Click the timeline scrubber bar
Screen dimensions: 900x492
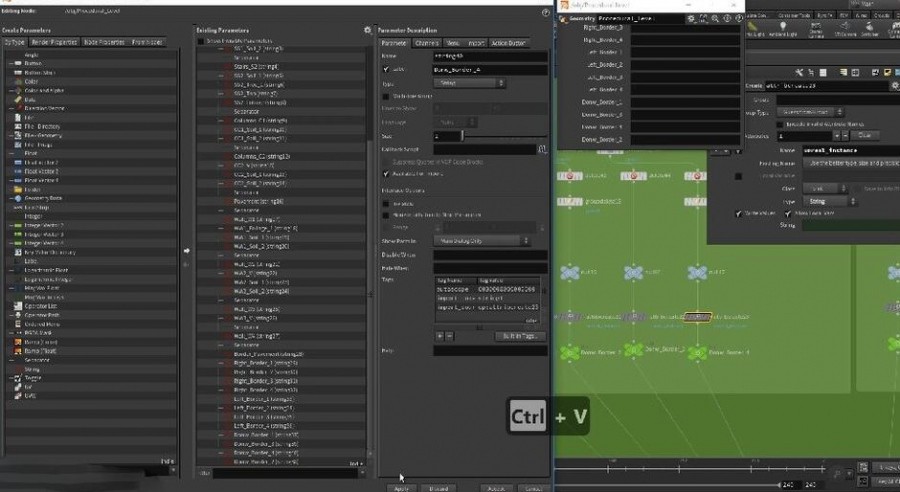692,469
